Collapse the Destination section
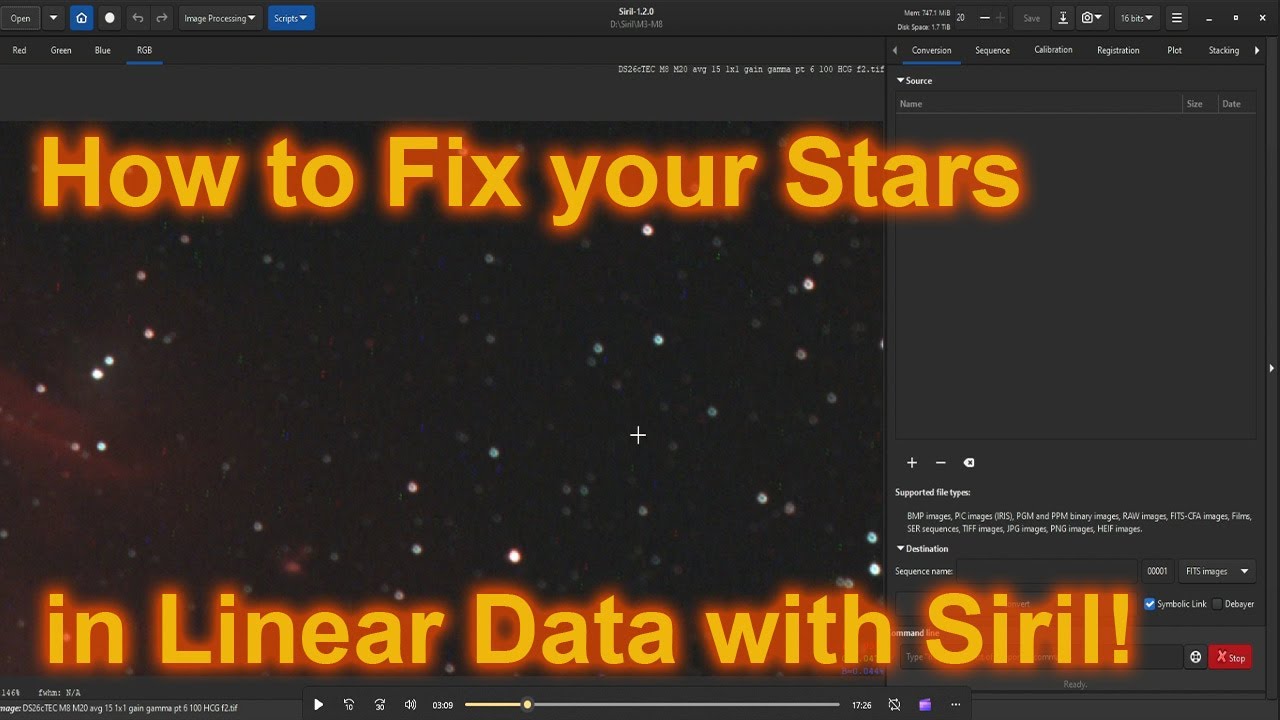1280x720 pixels. click(922, 549)
